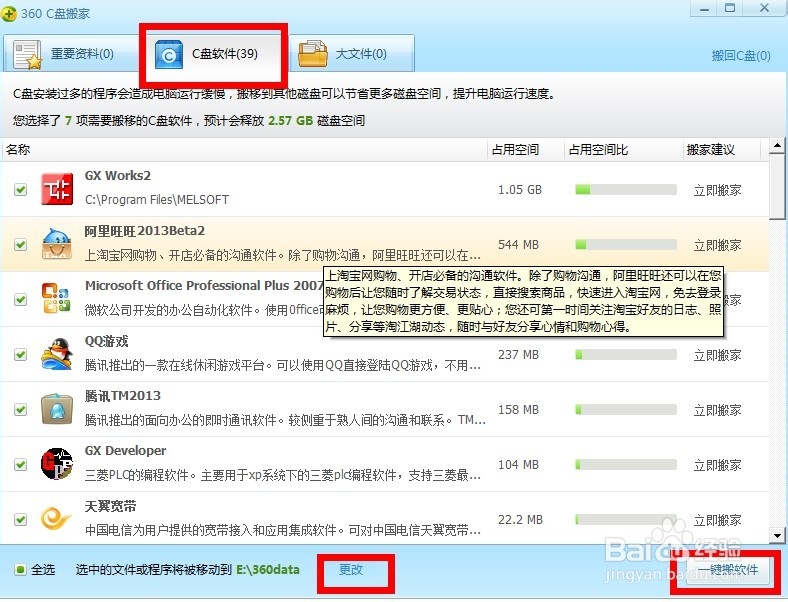Click the 阿里旺旺2013Beta2 app icon
Screen dimensions: 788x602
click(x=57, y=244)
